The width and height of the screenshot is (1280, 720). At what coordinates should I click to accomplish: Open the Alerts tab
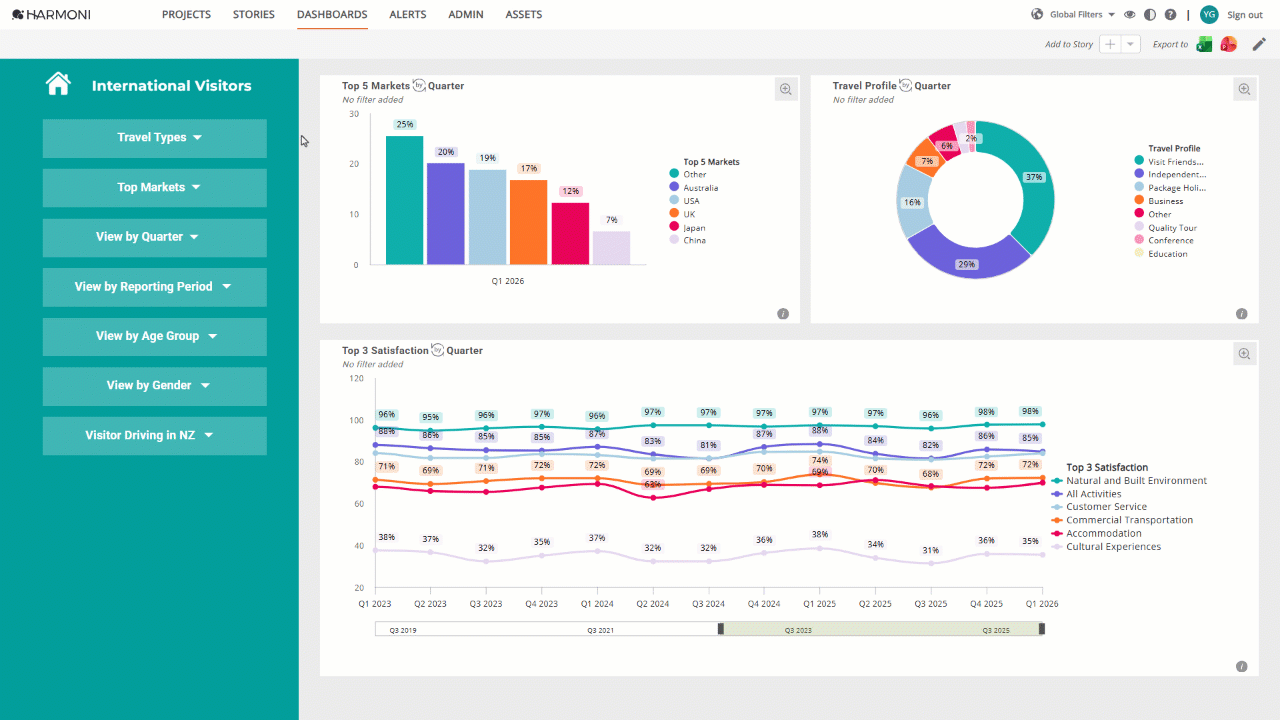coord(407,14)
